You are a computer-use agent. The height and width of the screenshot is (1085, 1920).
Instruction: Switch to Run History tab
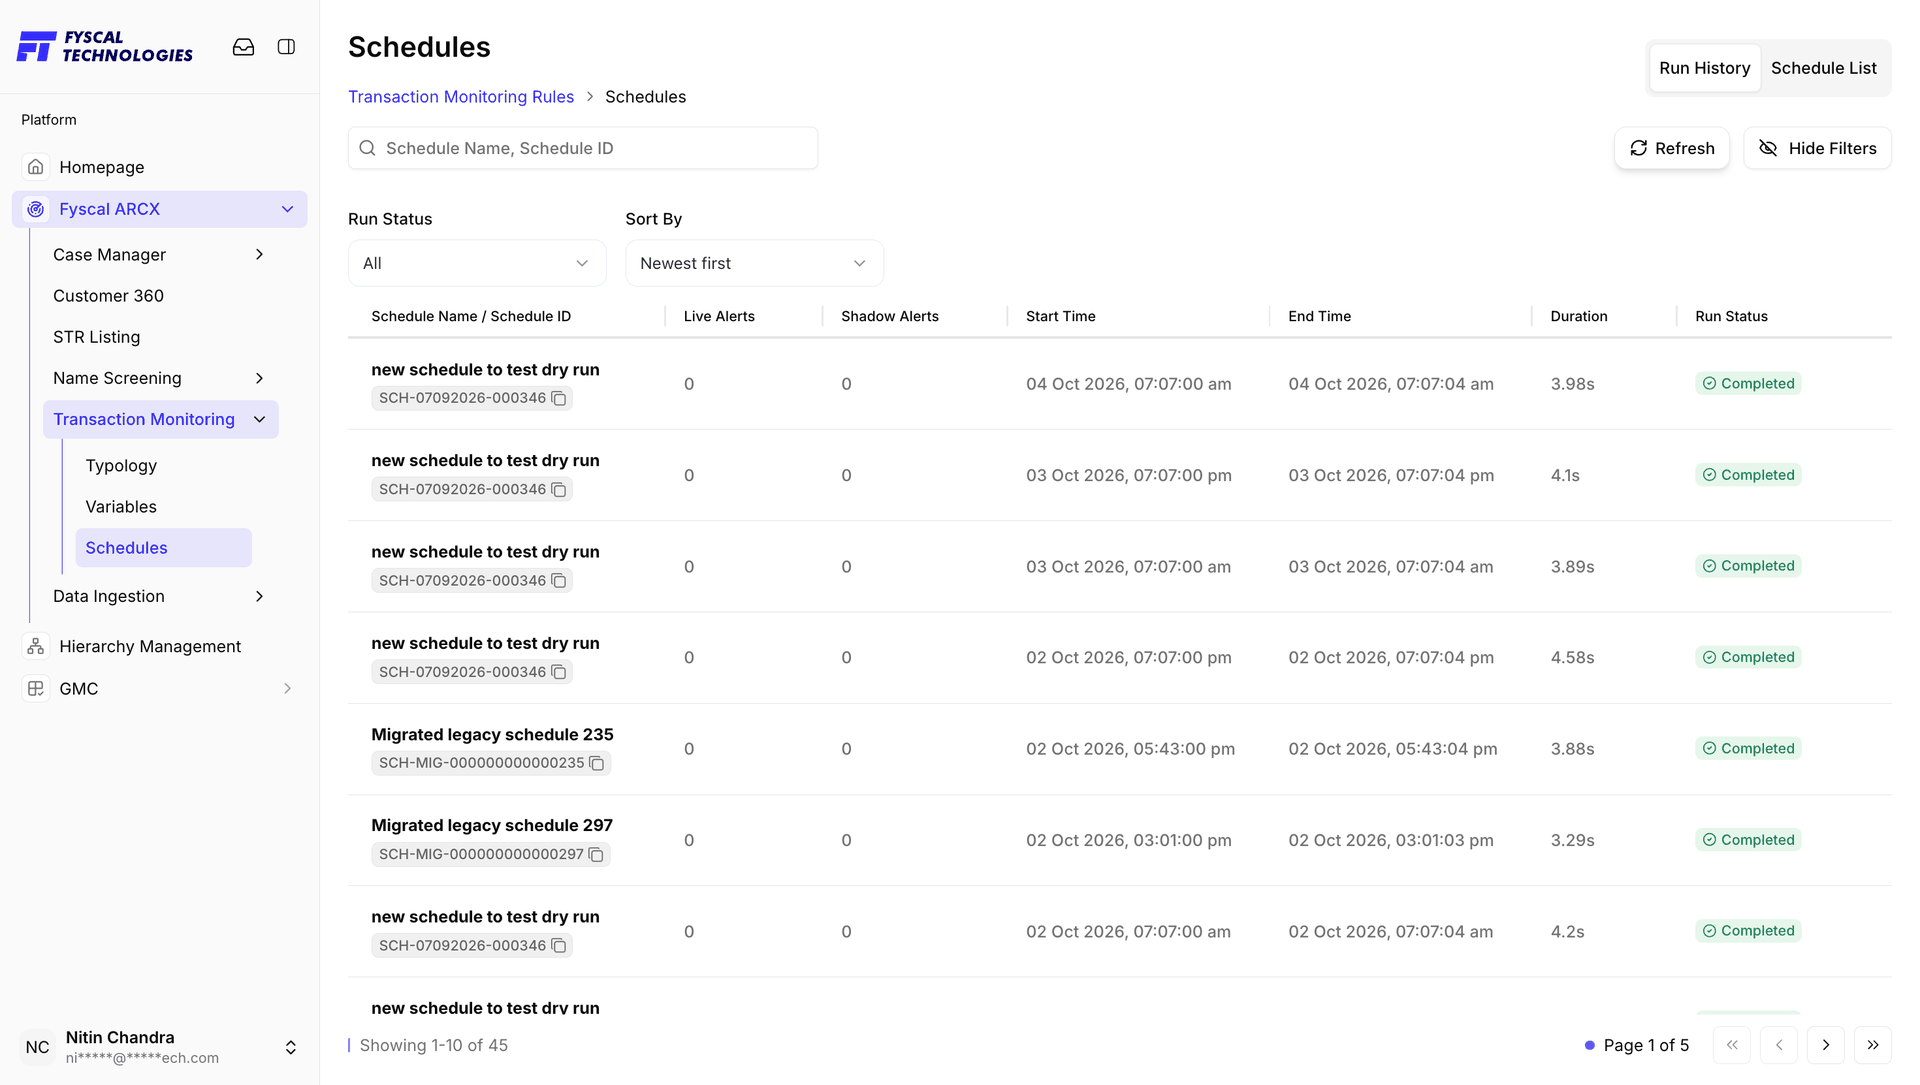(x=1705, y=68)
